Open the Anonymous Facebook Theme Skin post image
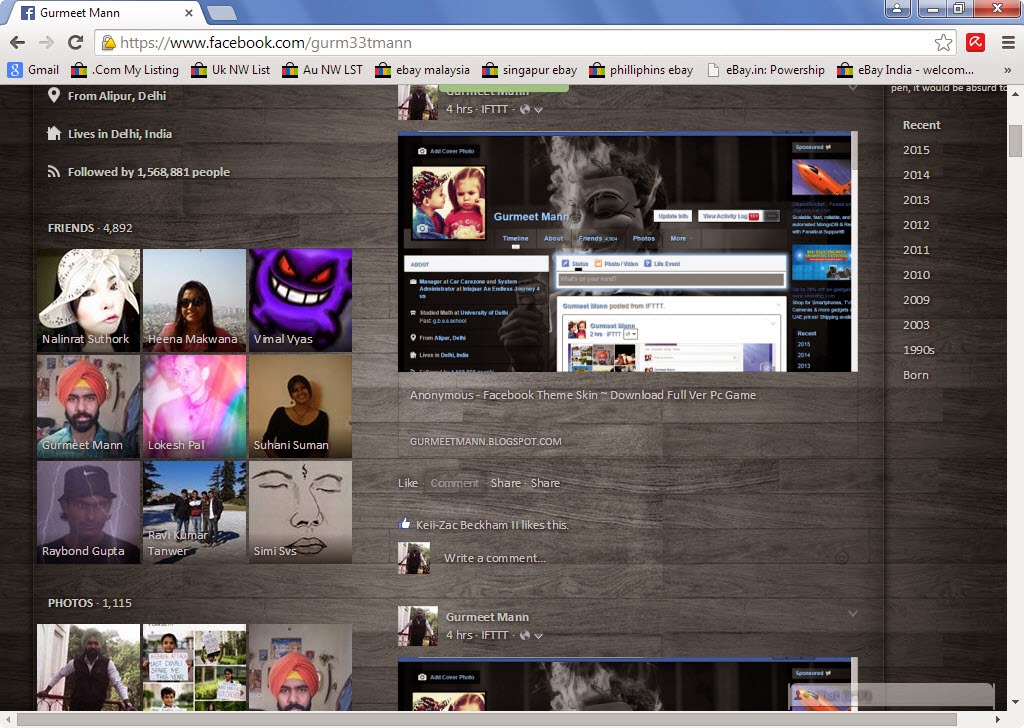Viewport: 1024px width, 728px height. (x=627, y=252)
